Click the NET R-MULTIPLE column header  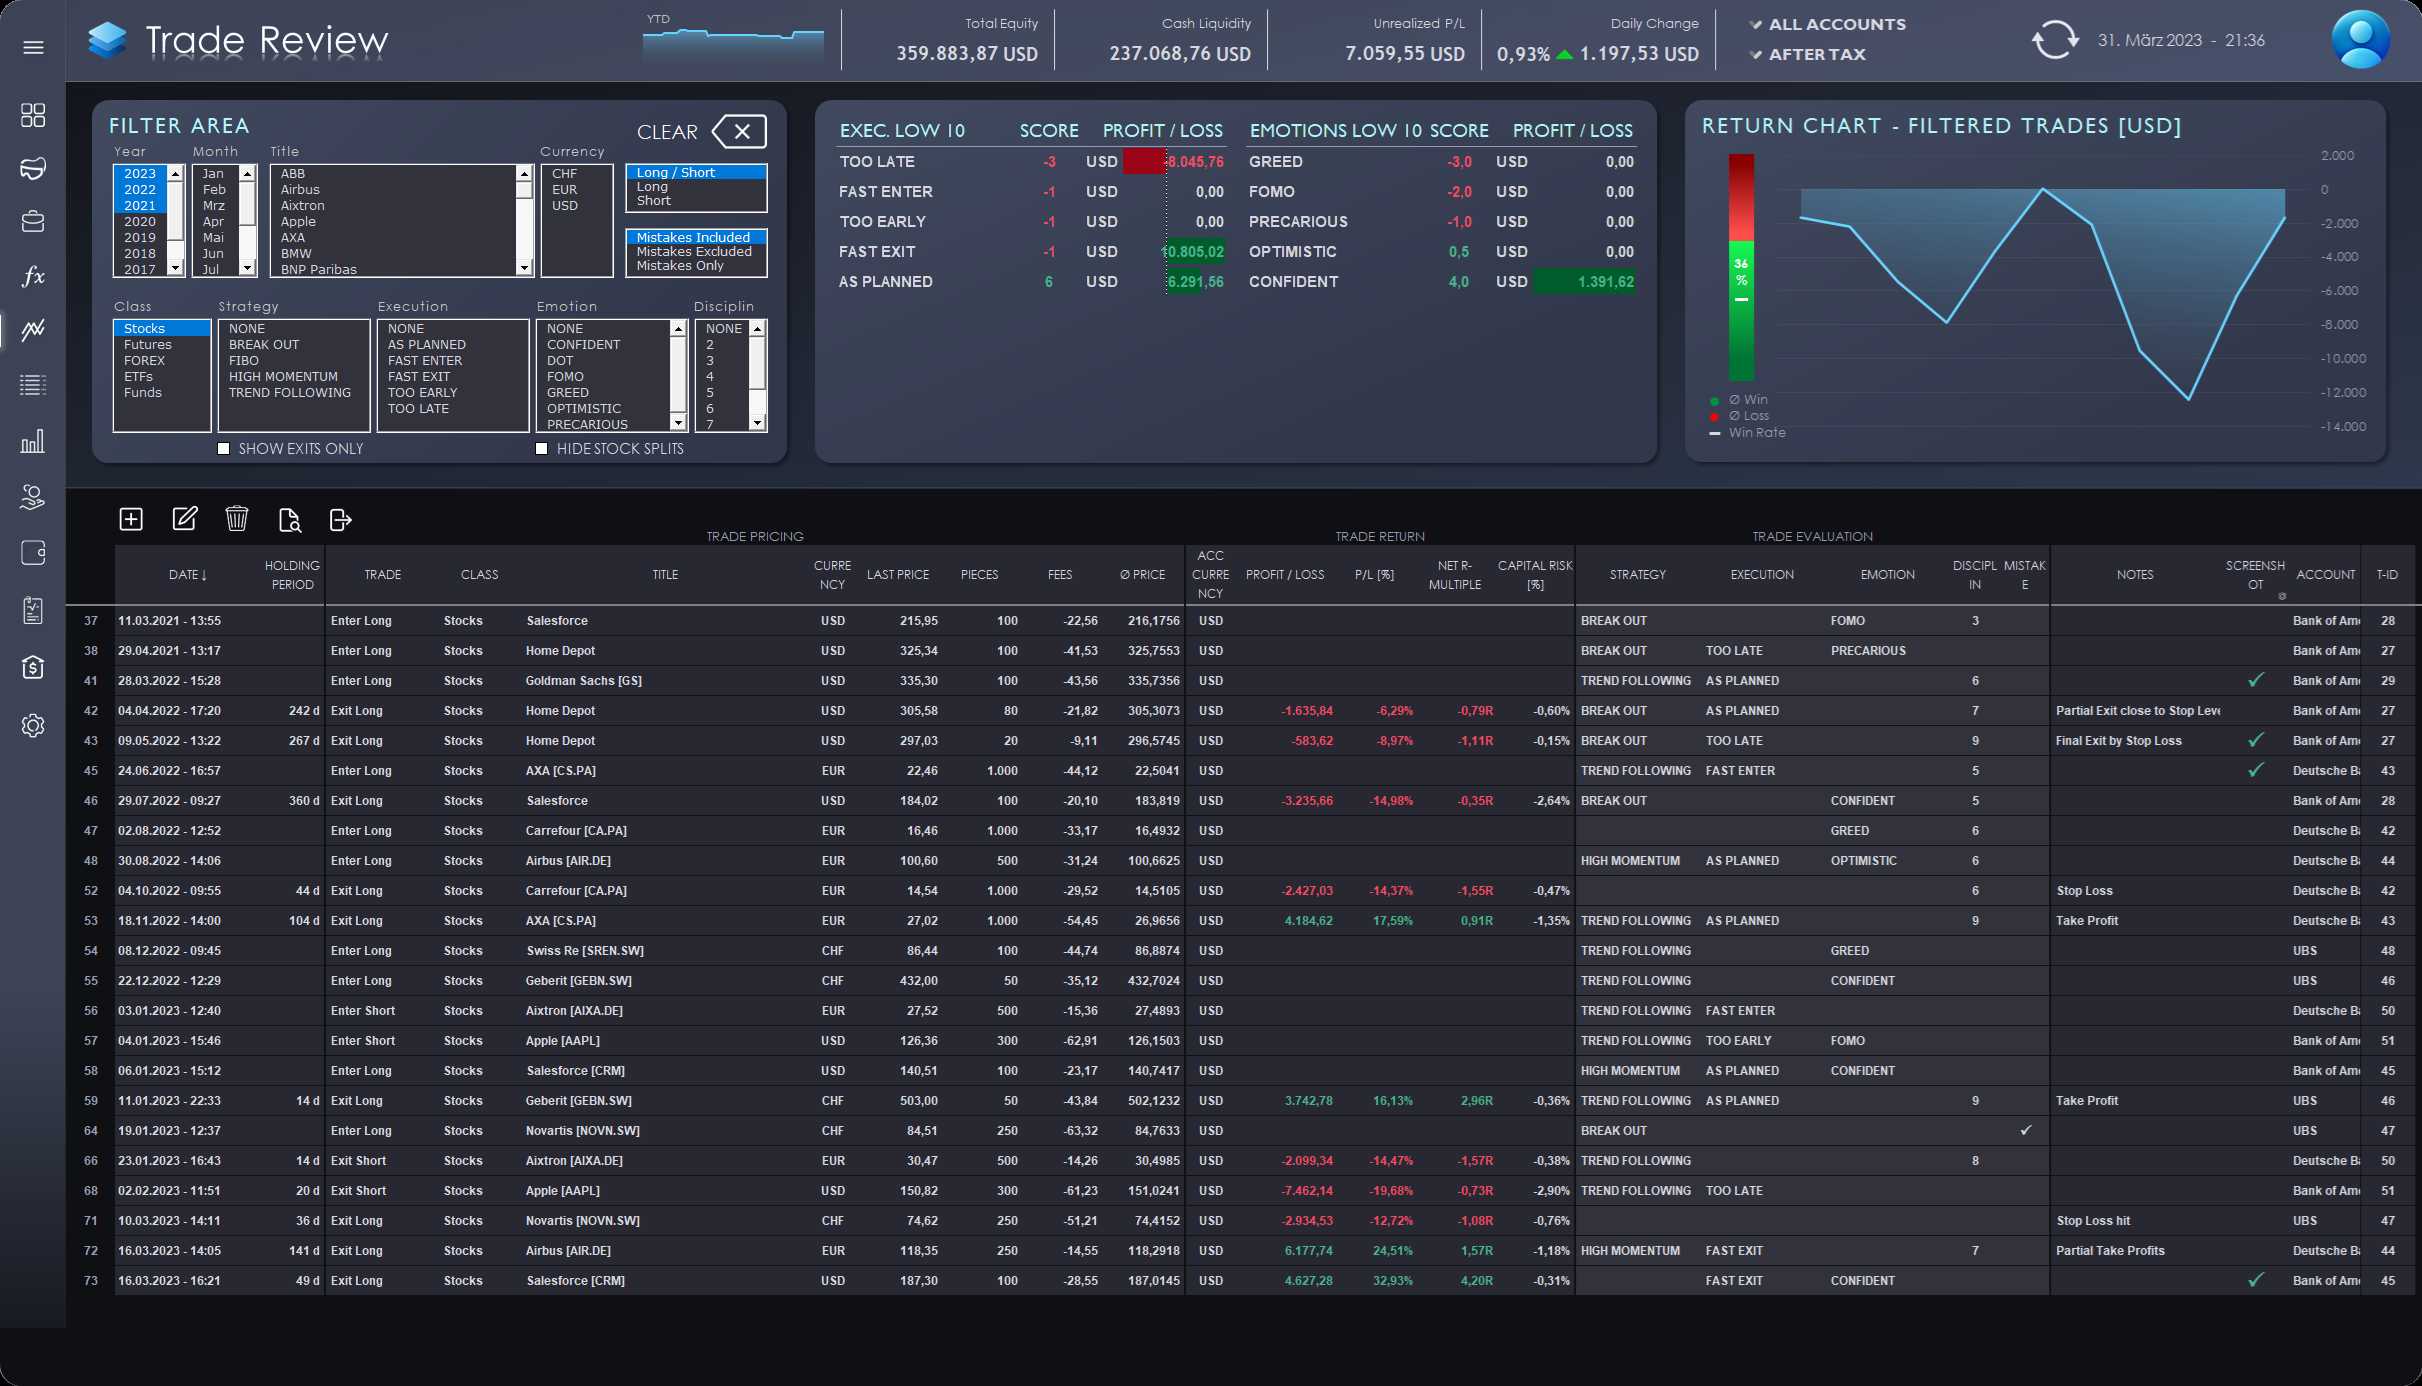point(1455,575)
